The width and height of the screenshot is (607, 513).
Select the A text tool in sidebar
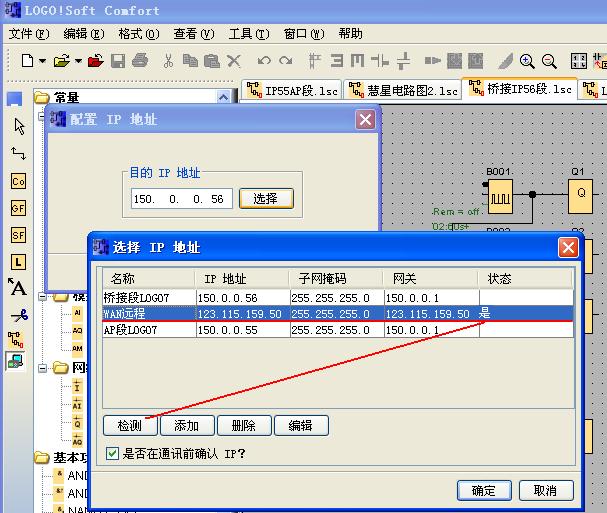[17, 287]
